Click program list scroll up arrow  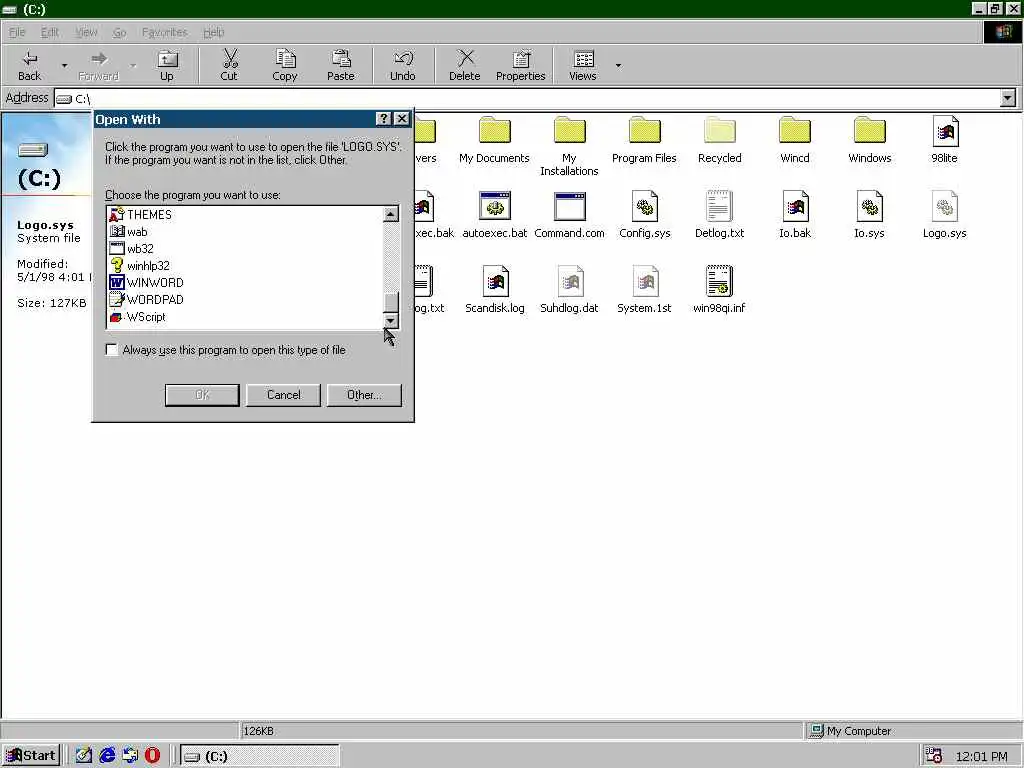pyautogui.click(x=391, y=214)
